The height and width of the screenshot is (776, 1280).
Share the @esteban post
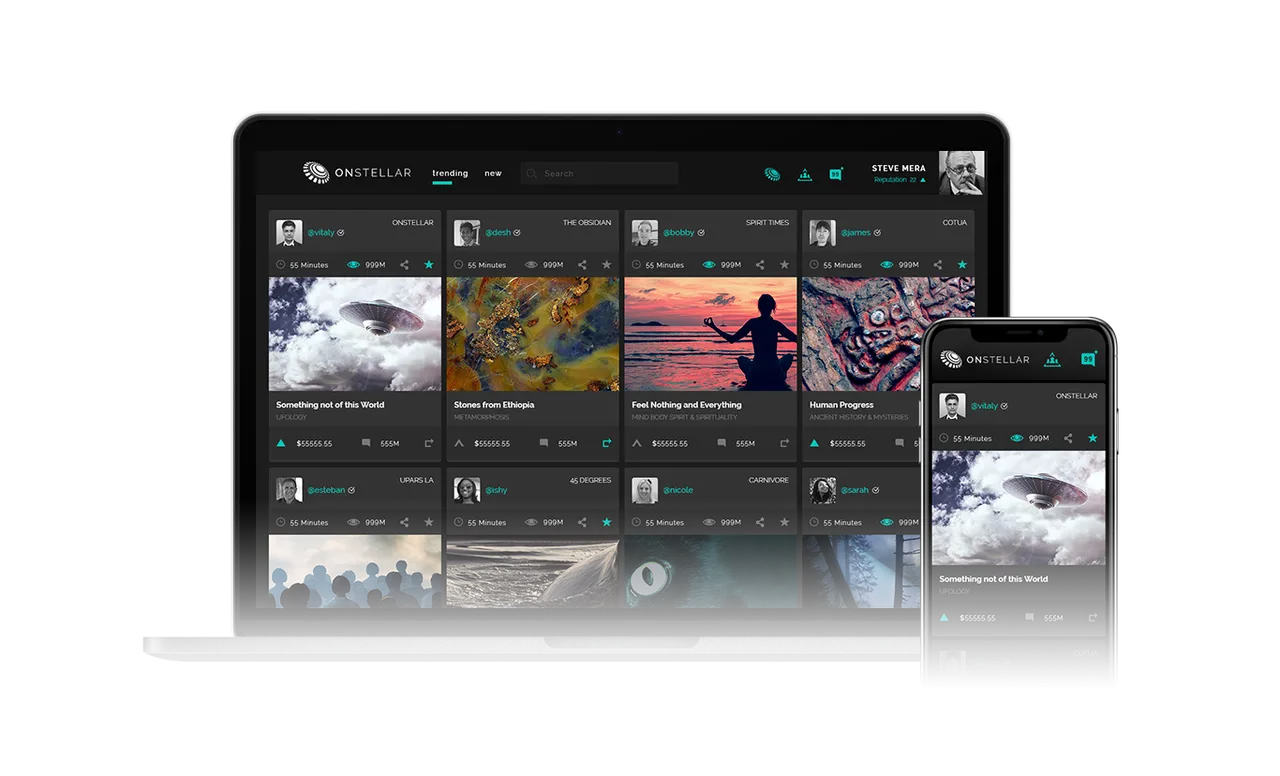click(x=404, y=522)
